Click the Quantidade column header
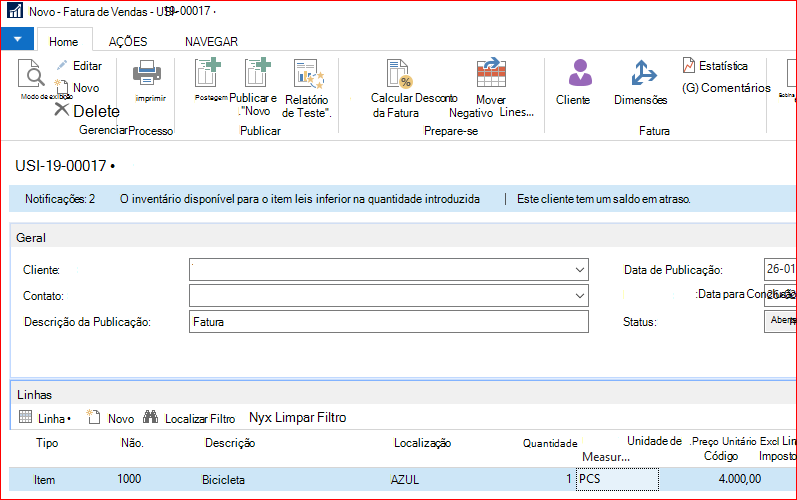 tap(550, 443)
